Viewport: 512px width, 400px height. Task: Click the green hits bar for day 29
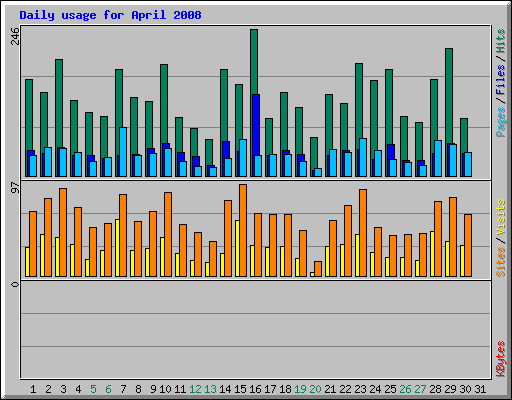(x=449, y=96)
